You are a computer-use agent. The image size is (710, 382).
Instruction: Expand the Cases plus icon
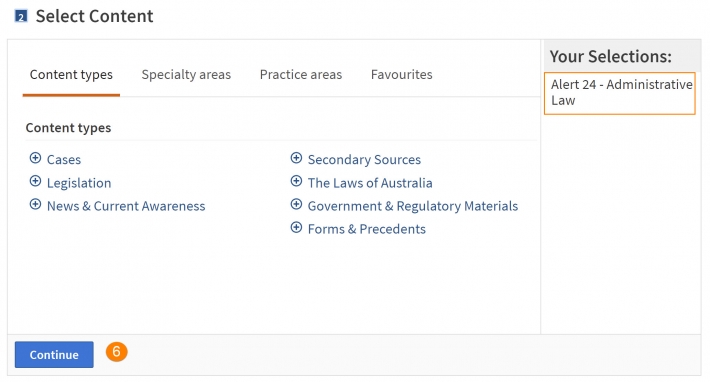tap(35, 158)
